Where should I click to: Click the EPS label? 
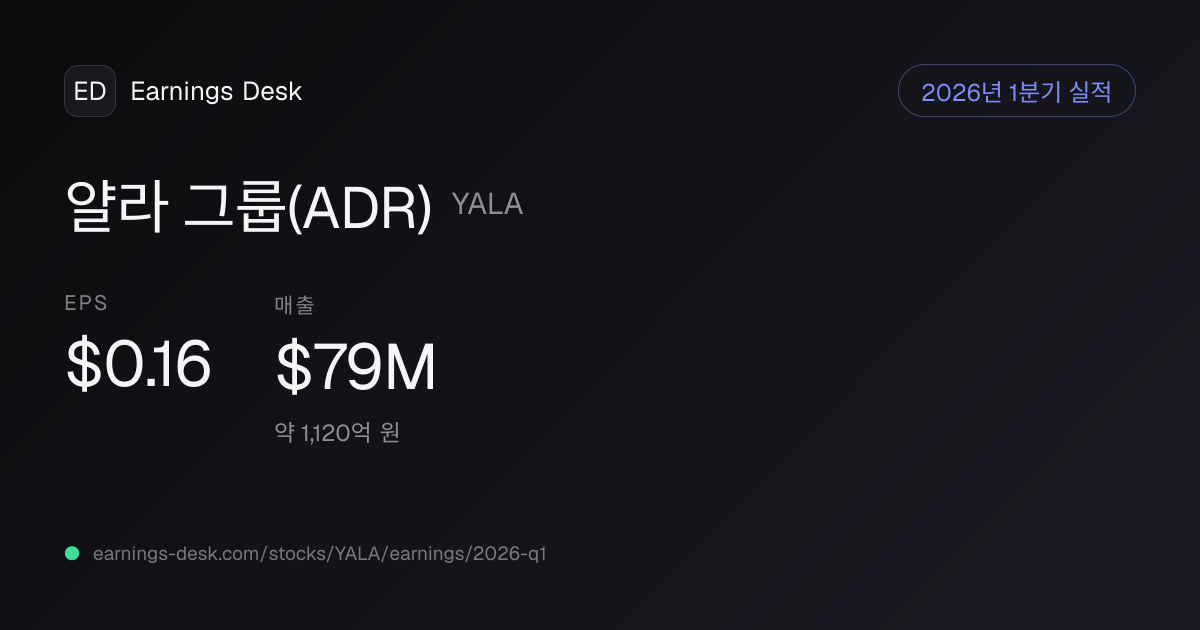[86, 304]
